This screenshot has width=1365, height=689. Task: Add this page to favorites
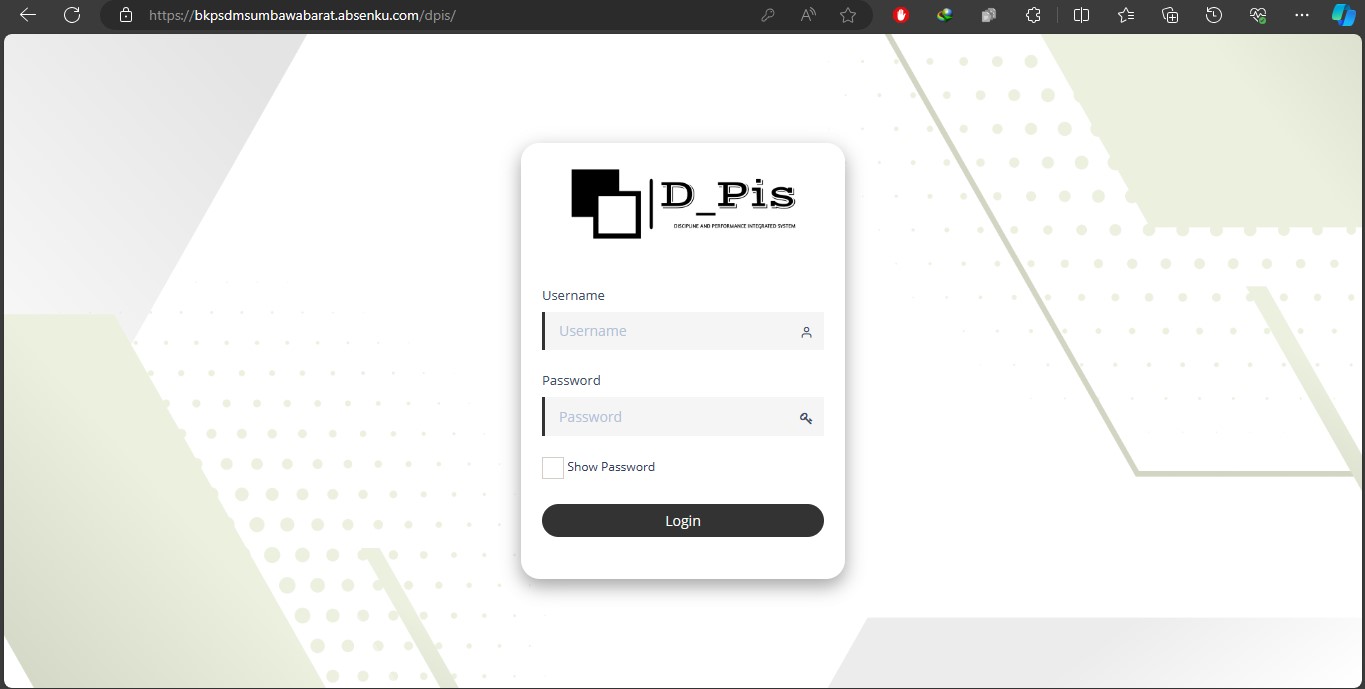click(x=848, y=15)
